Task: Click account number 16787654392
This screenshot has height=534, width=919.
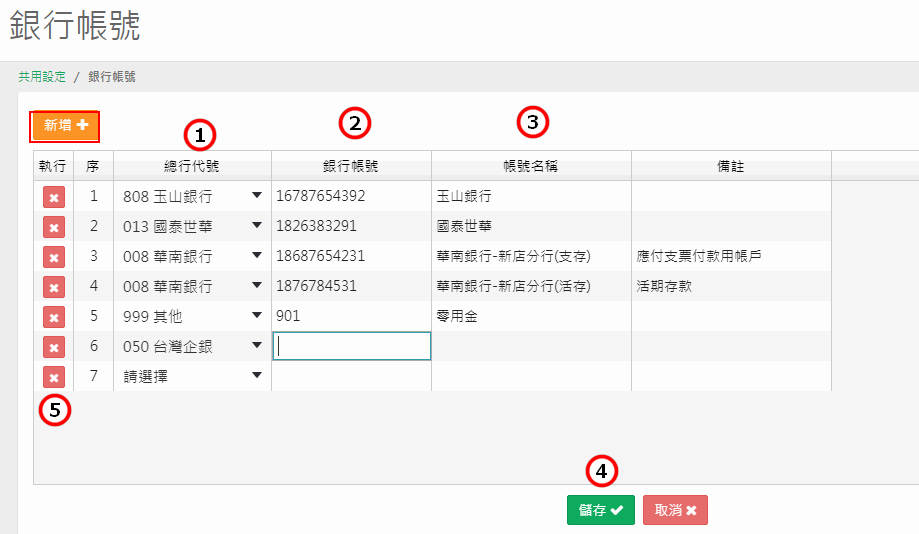Action: (x=321, y=196)
